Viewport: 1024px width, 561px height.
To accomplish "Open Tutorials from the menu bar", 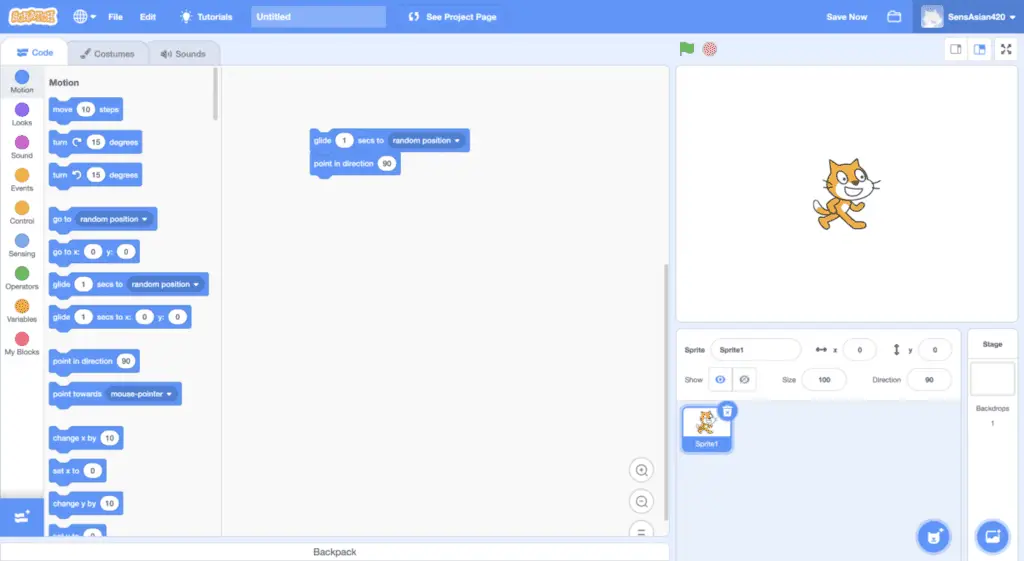I will (x=206, y=17).
